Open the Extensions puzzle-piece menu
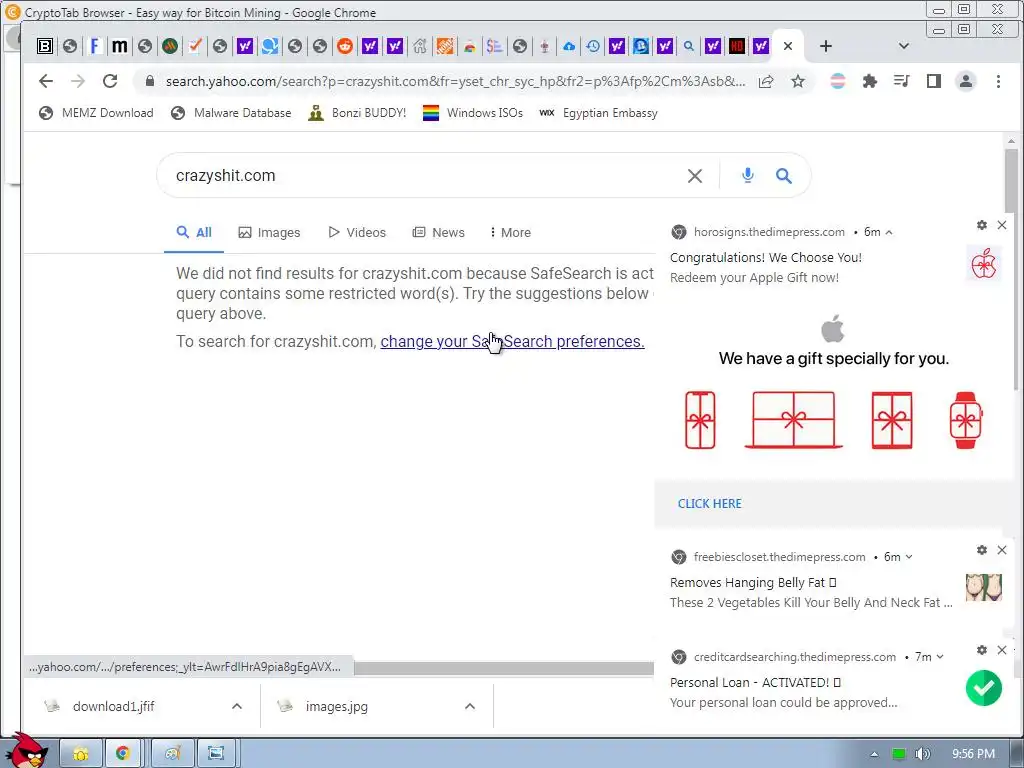The height and width of the screenshot is (768, 1024). coord(869,81)
